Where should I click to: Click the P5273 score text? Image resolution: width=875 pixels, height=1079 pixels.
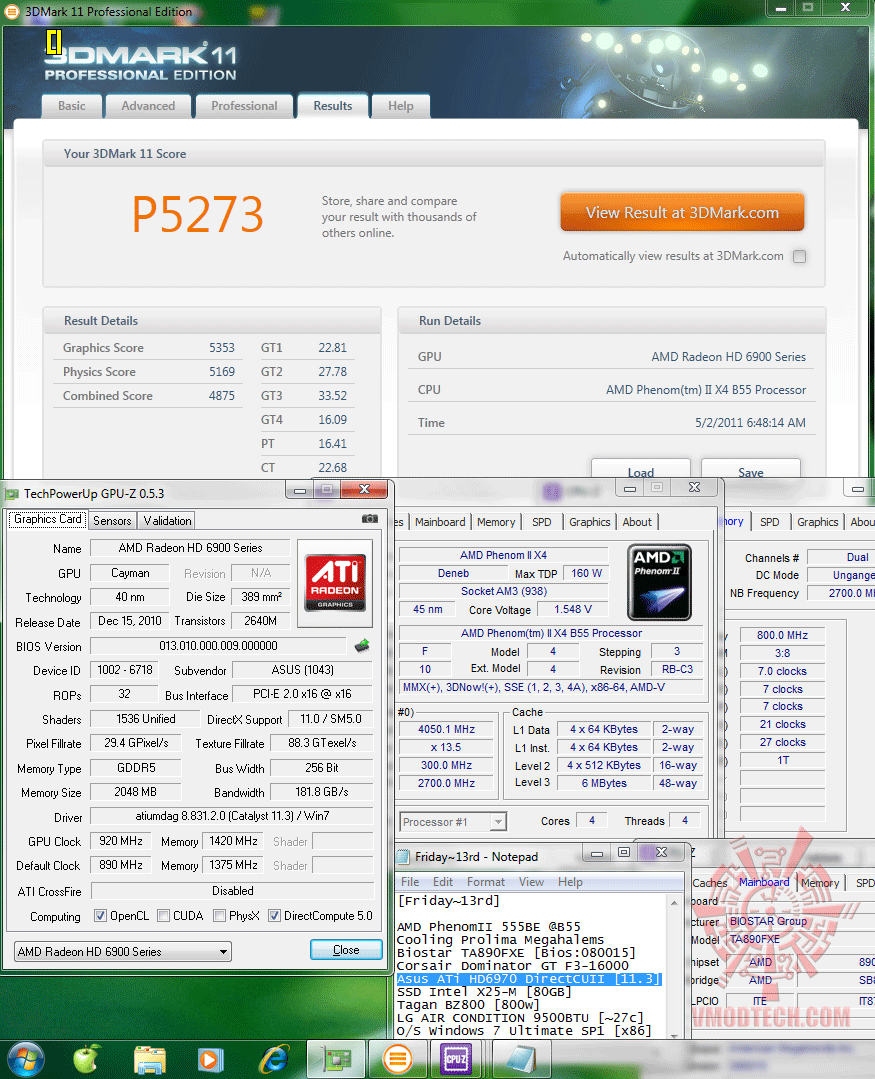197,214
